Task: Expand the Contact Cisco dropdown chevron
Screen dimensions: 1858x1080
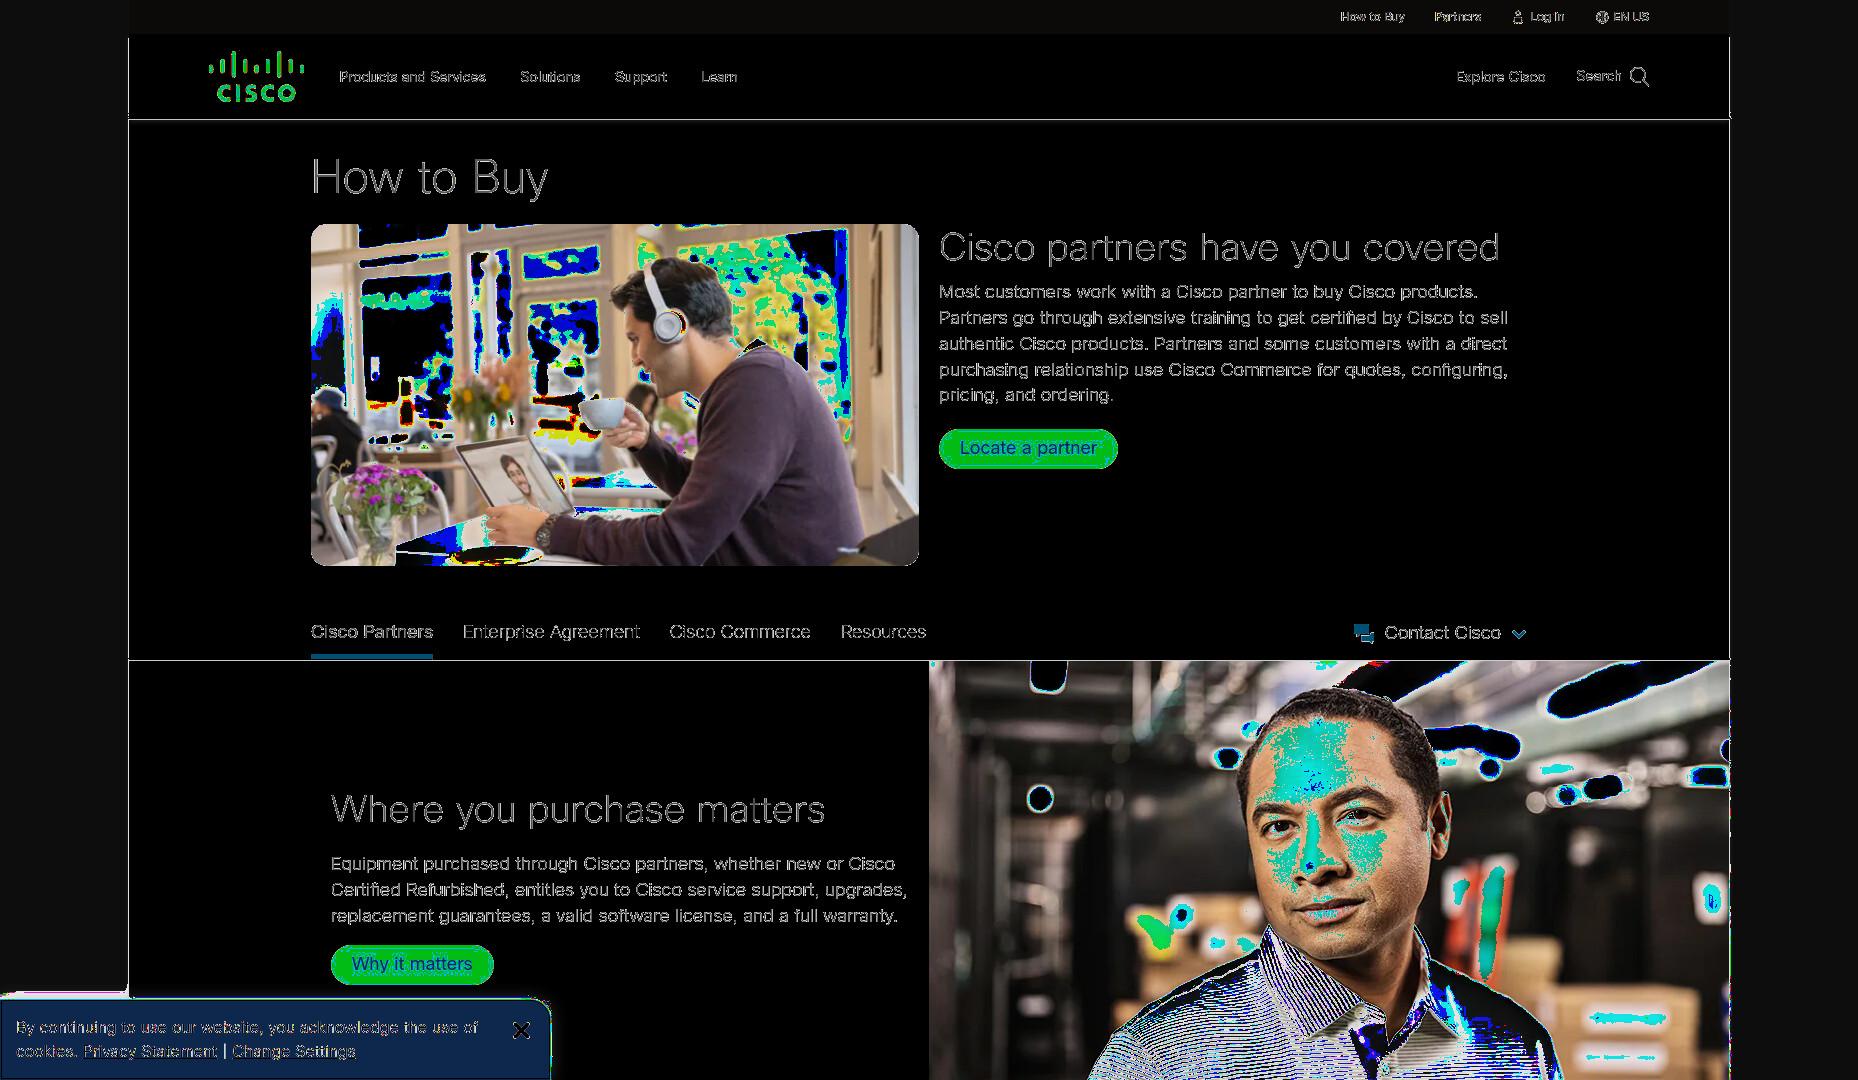Action: coord(1519,634)
